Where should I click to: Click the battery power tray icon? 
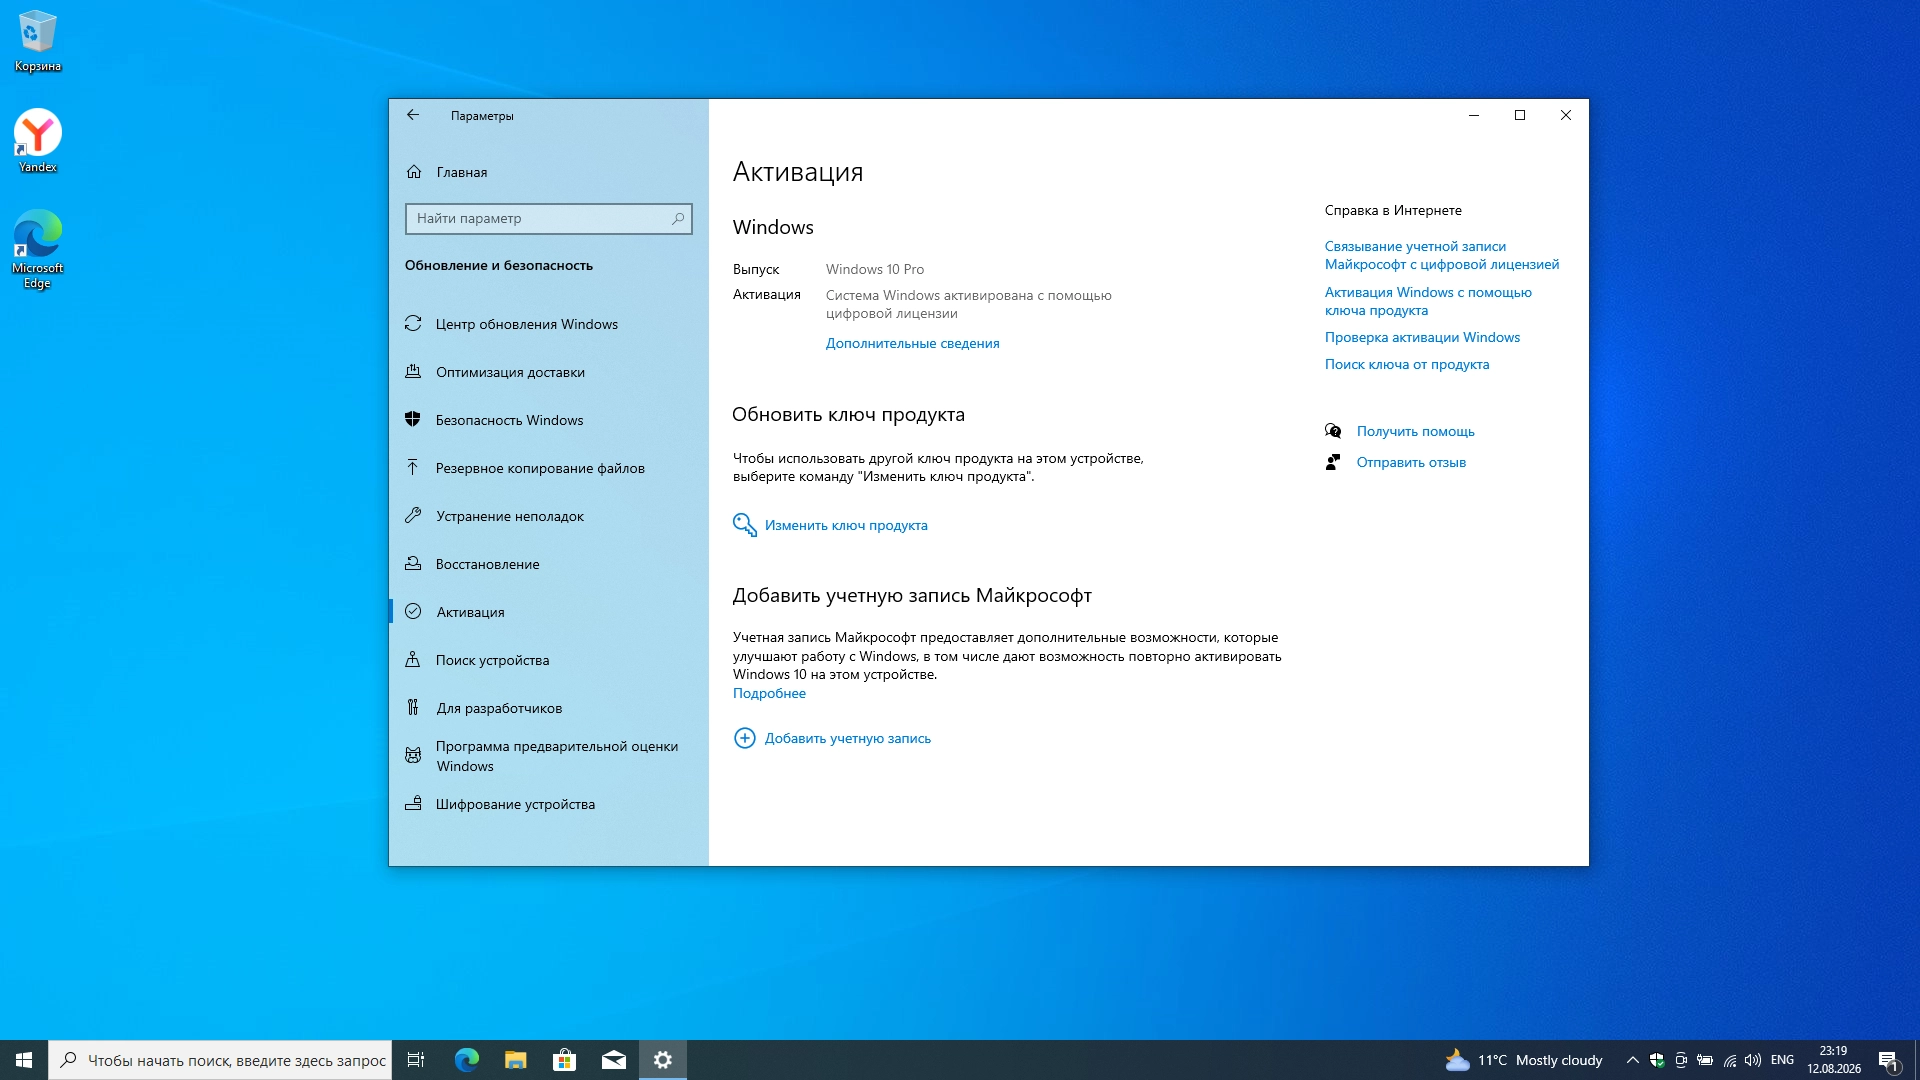coord(1705,1060)
